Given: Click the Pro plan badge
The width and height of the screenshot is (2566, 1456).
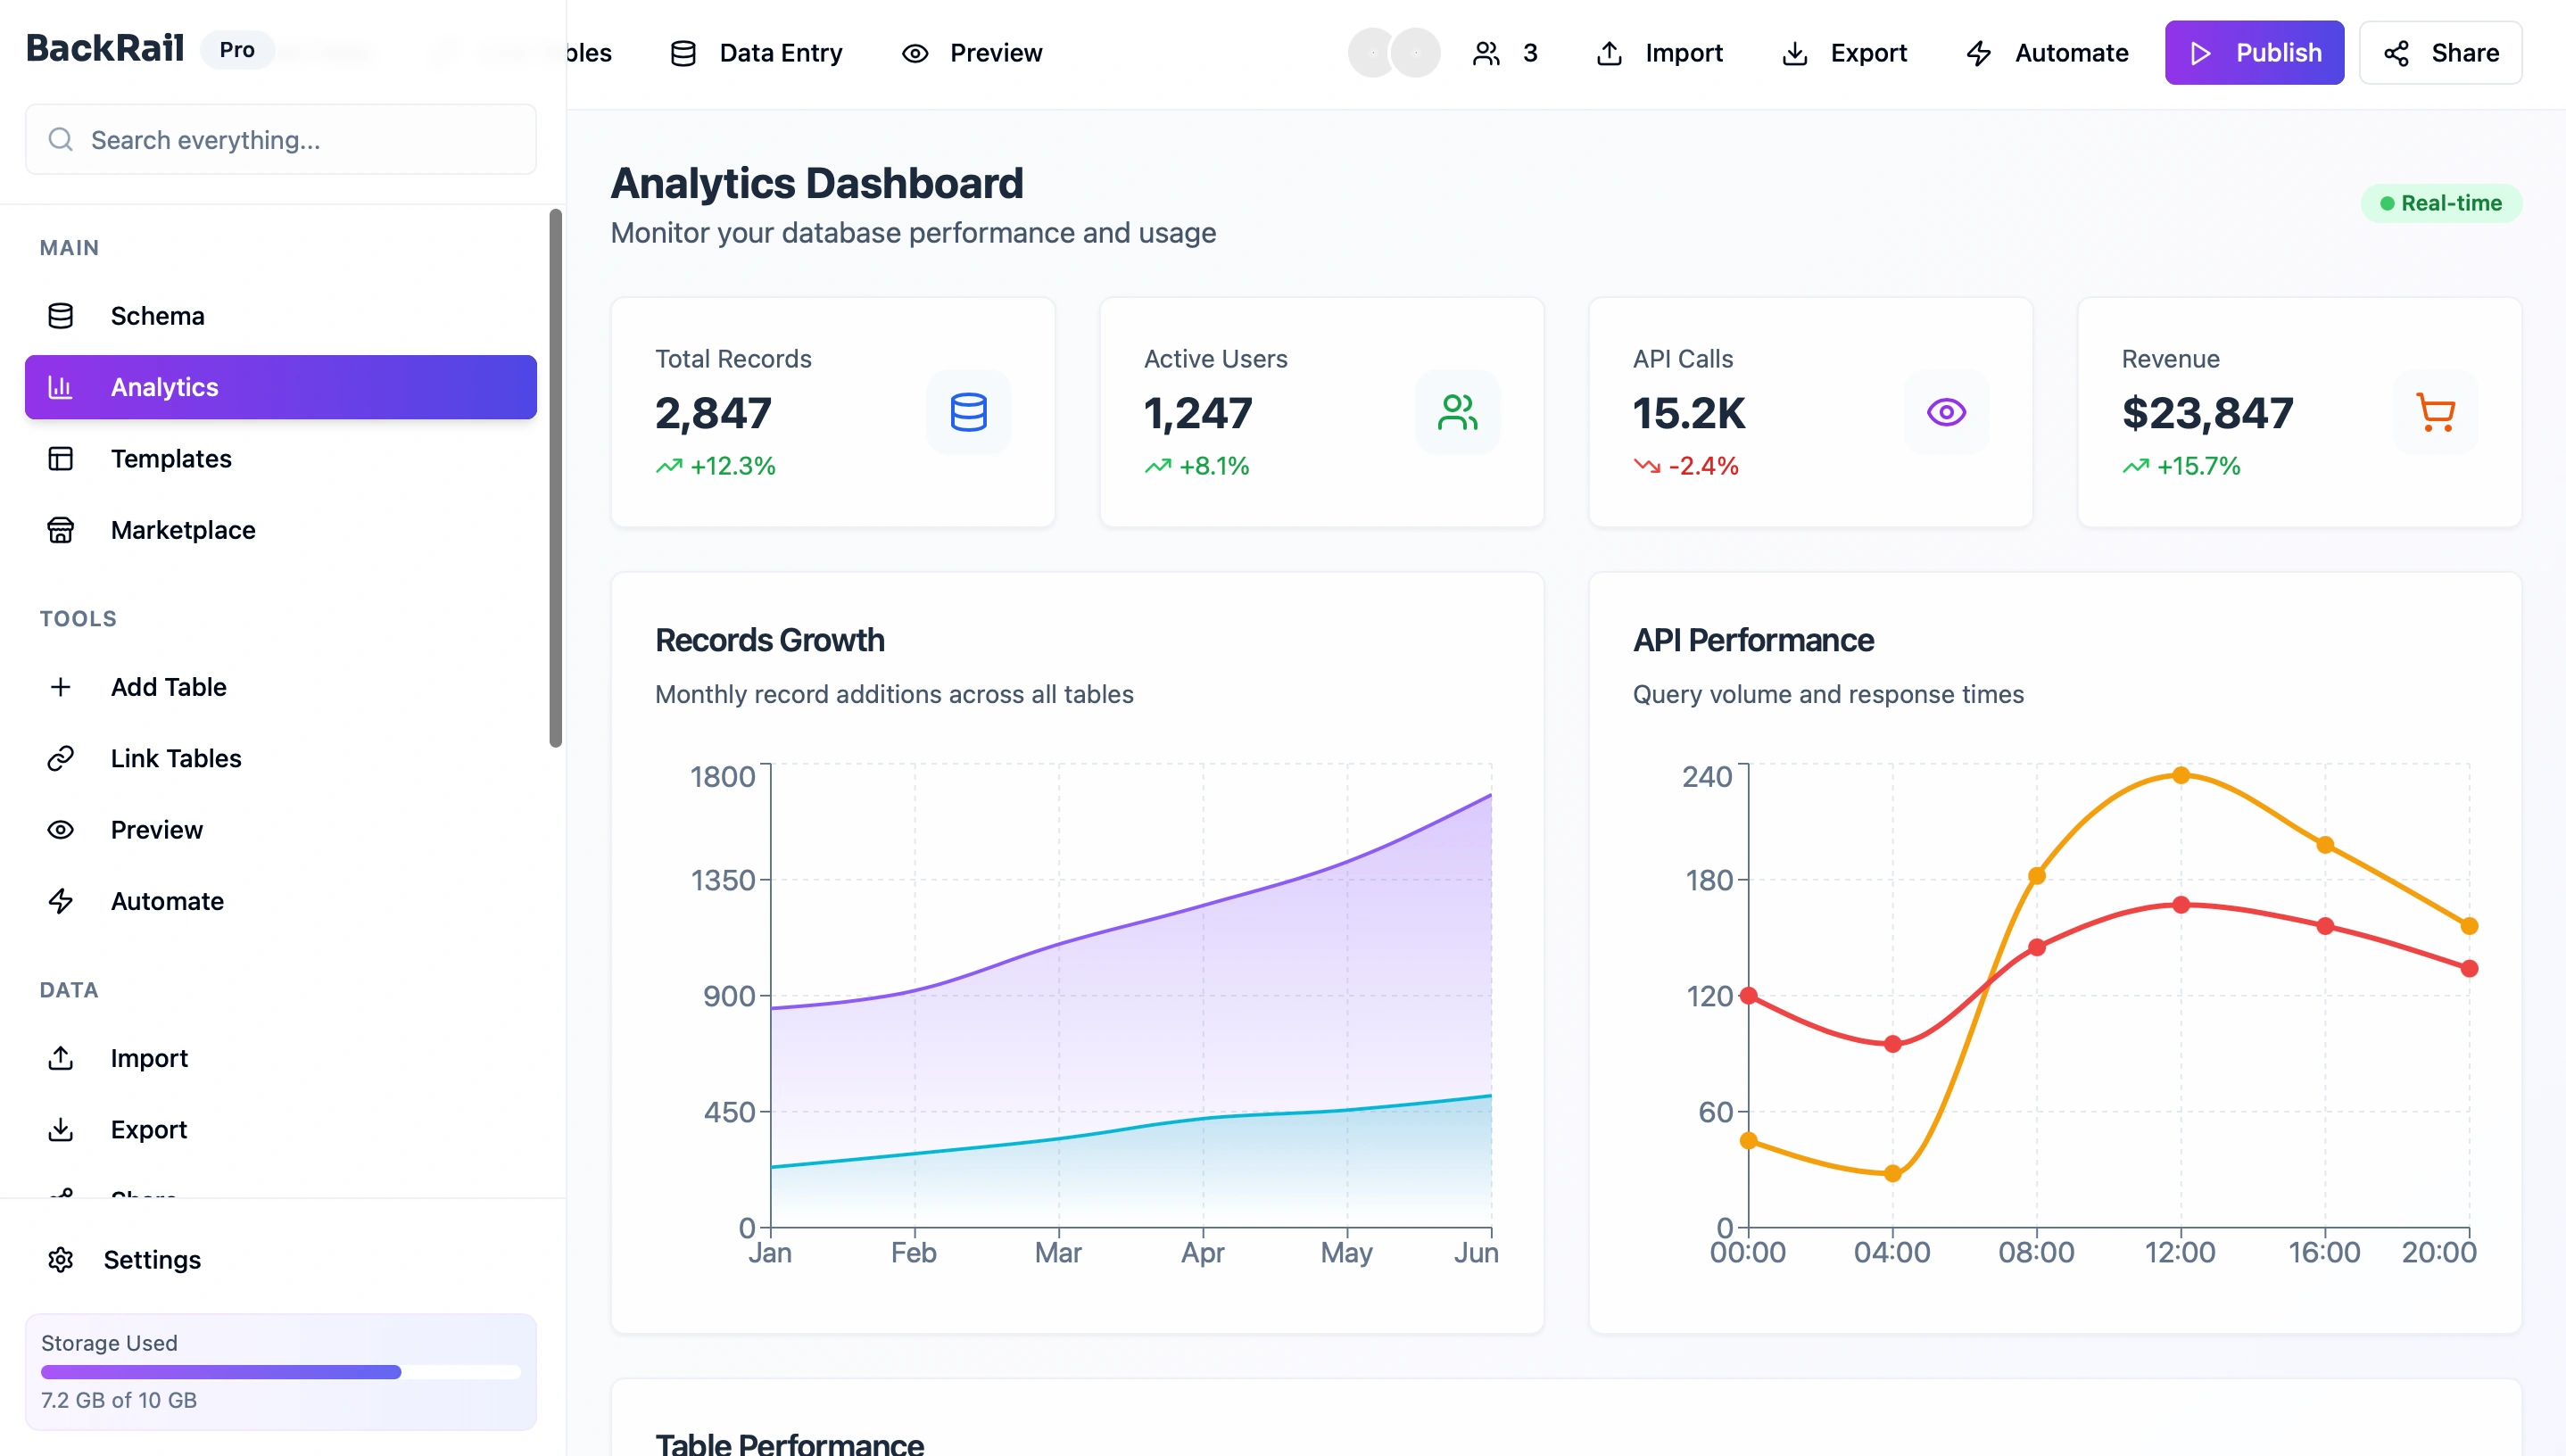Looking at the screenshot, I should tap(237, 50).
